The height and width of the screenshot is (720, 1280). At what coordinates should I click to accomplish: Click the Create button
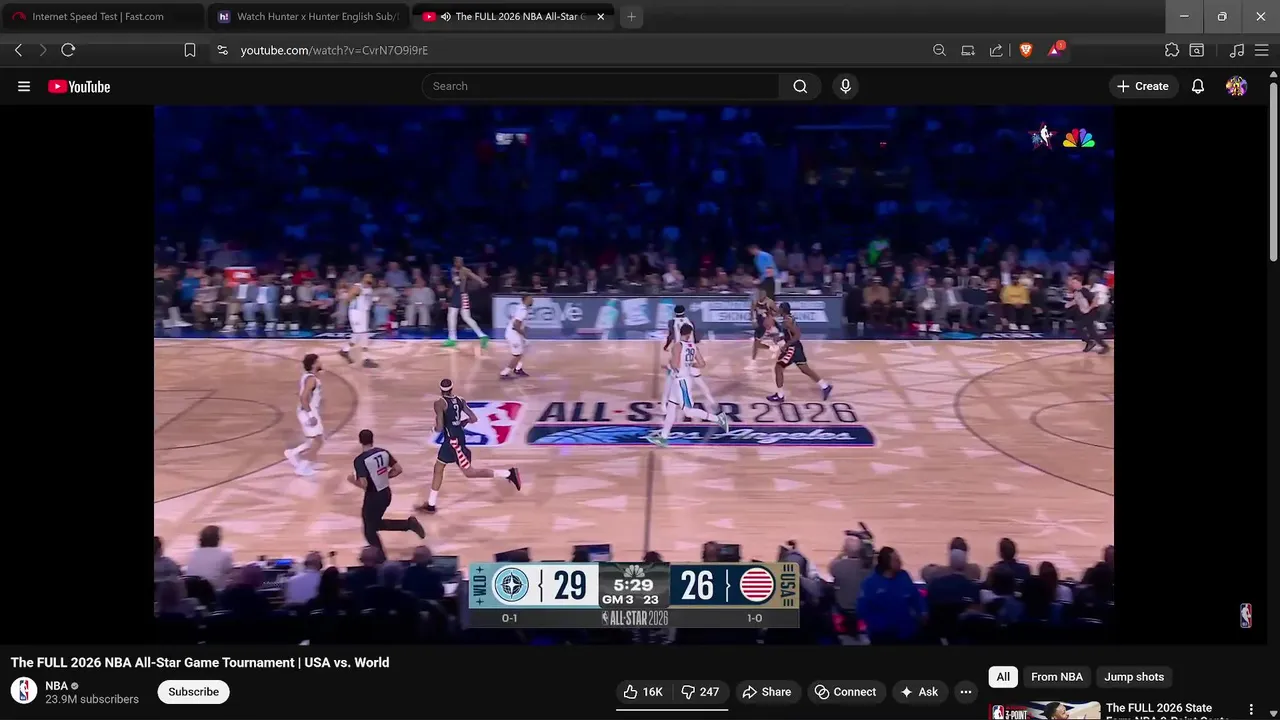point(1143,86)
